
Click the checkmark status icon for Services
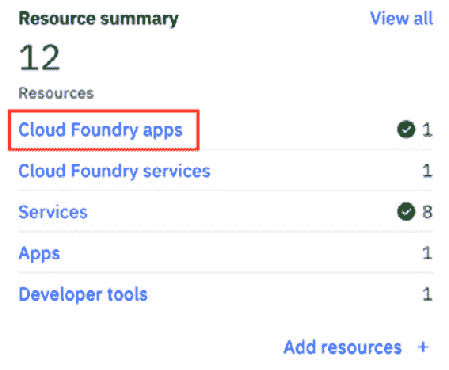click(406, 212)
